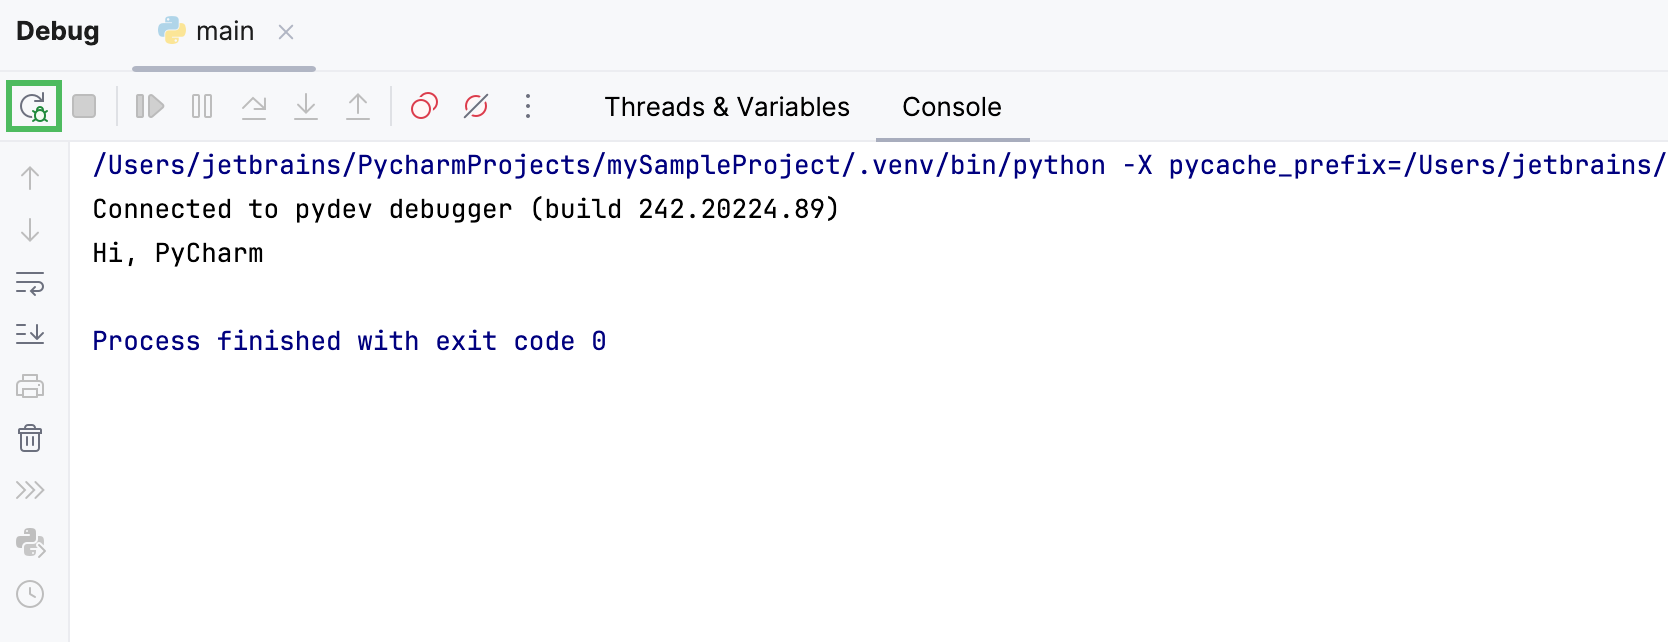Click the Print console output icon
The image size is (1668, 642).
coord(30,386)
